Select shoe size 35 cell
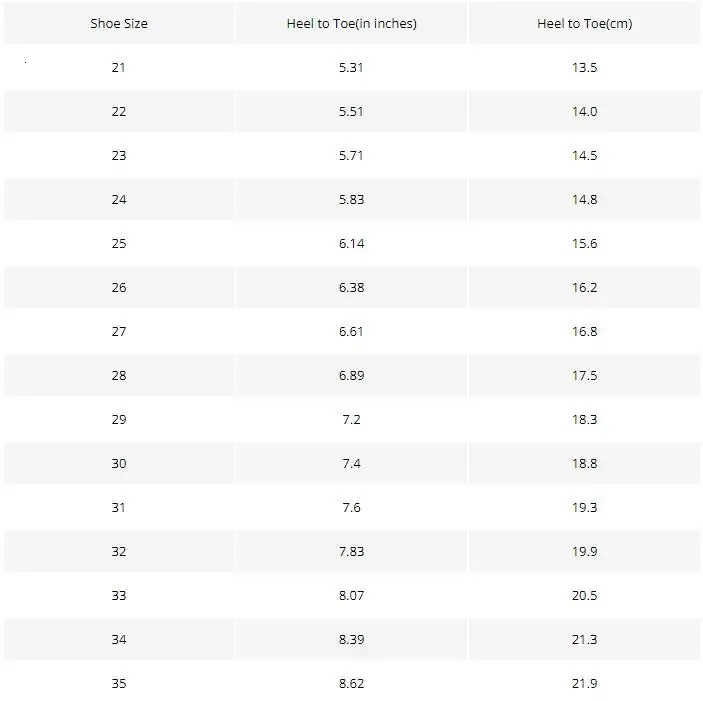This screenshot has width=703, height=701. click(x=119, y=684)
